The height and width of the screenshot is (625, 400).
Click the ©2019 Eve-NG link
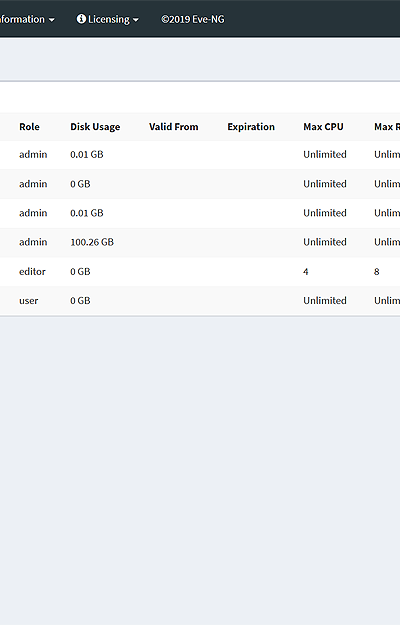(x=193, y=19)
